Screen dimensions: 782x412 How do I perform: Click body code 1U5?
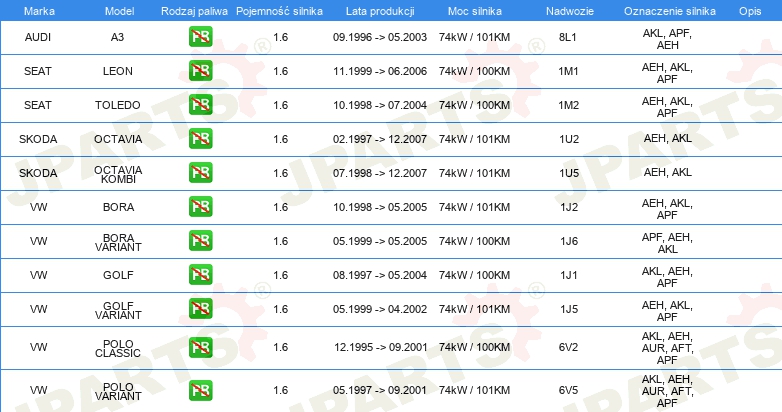pos(569,173)
